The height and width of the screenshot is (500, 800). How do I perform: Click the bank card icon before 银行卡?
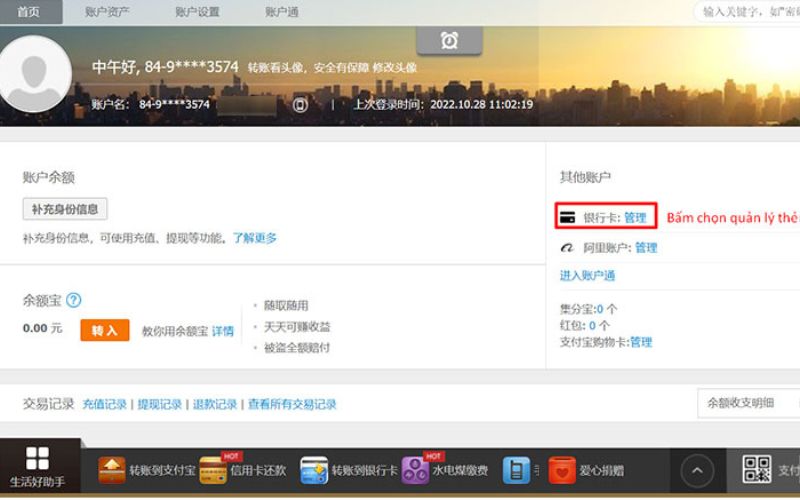click(x=567, y=217)
